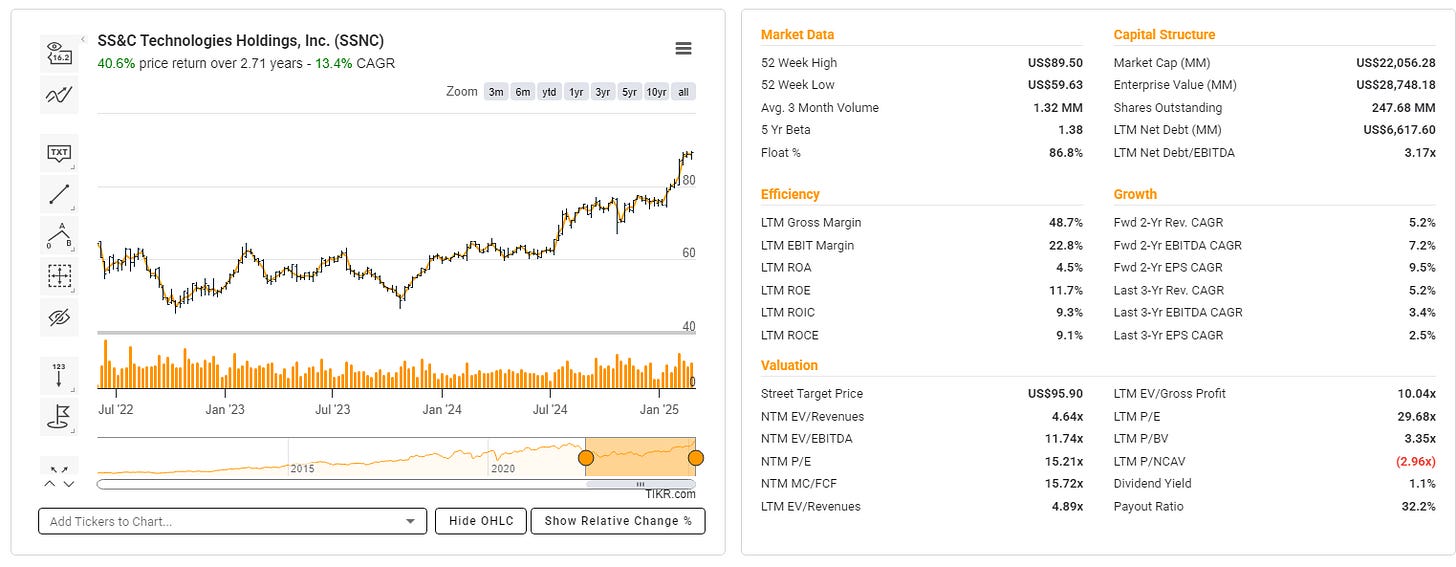The width and height of the screenshot is (1456, 567).
Task: Click the navigator horizontal scrollbar thumb
Action: point(640,484)
